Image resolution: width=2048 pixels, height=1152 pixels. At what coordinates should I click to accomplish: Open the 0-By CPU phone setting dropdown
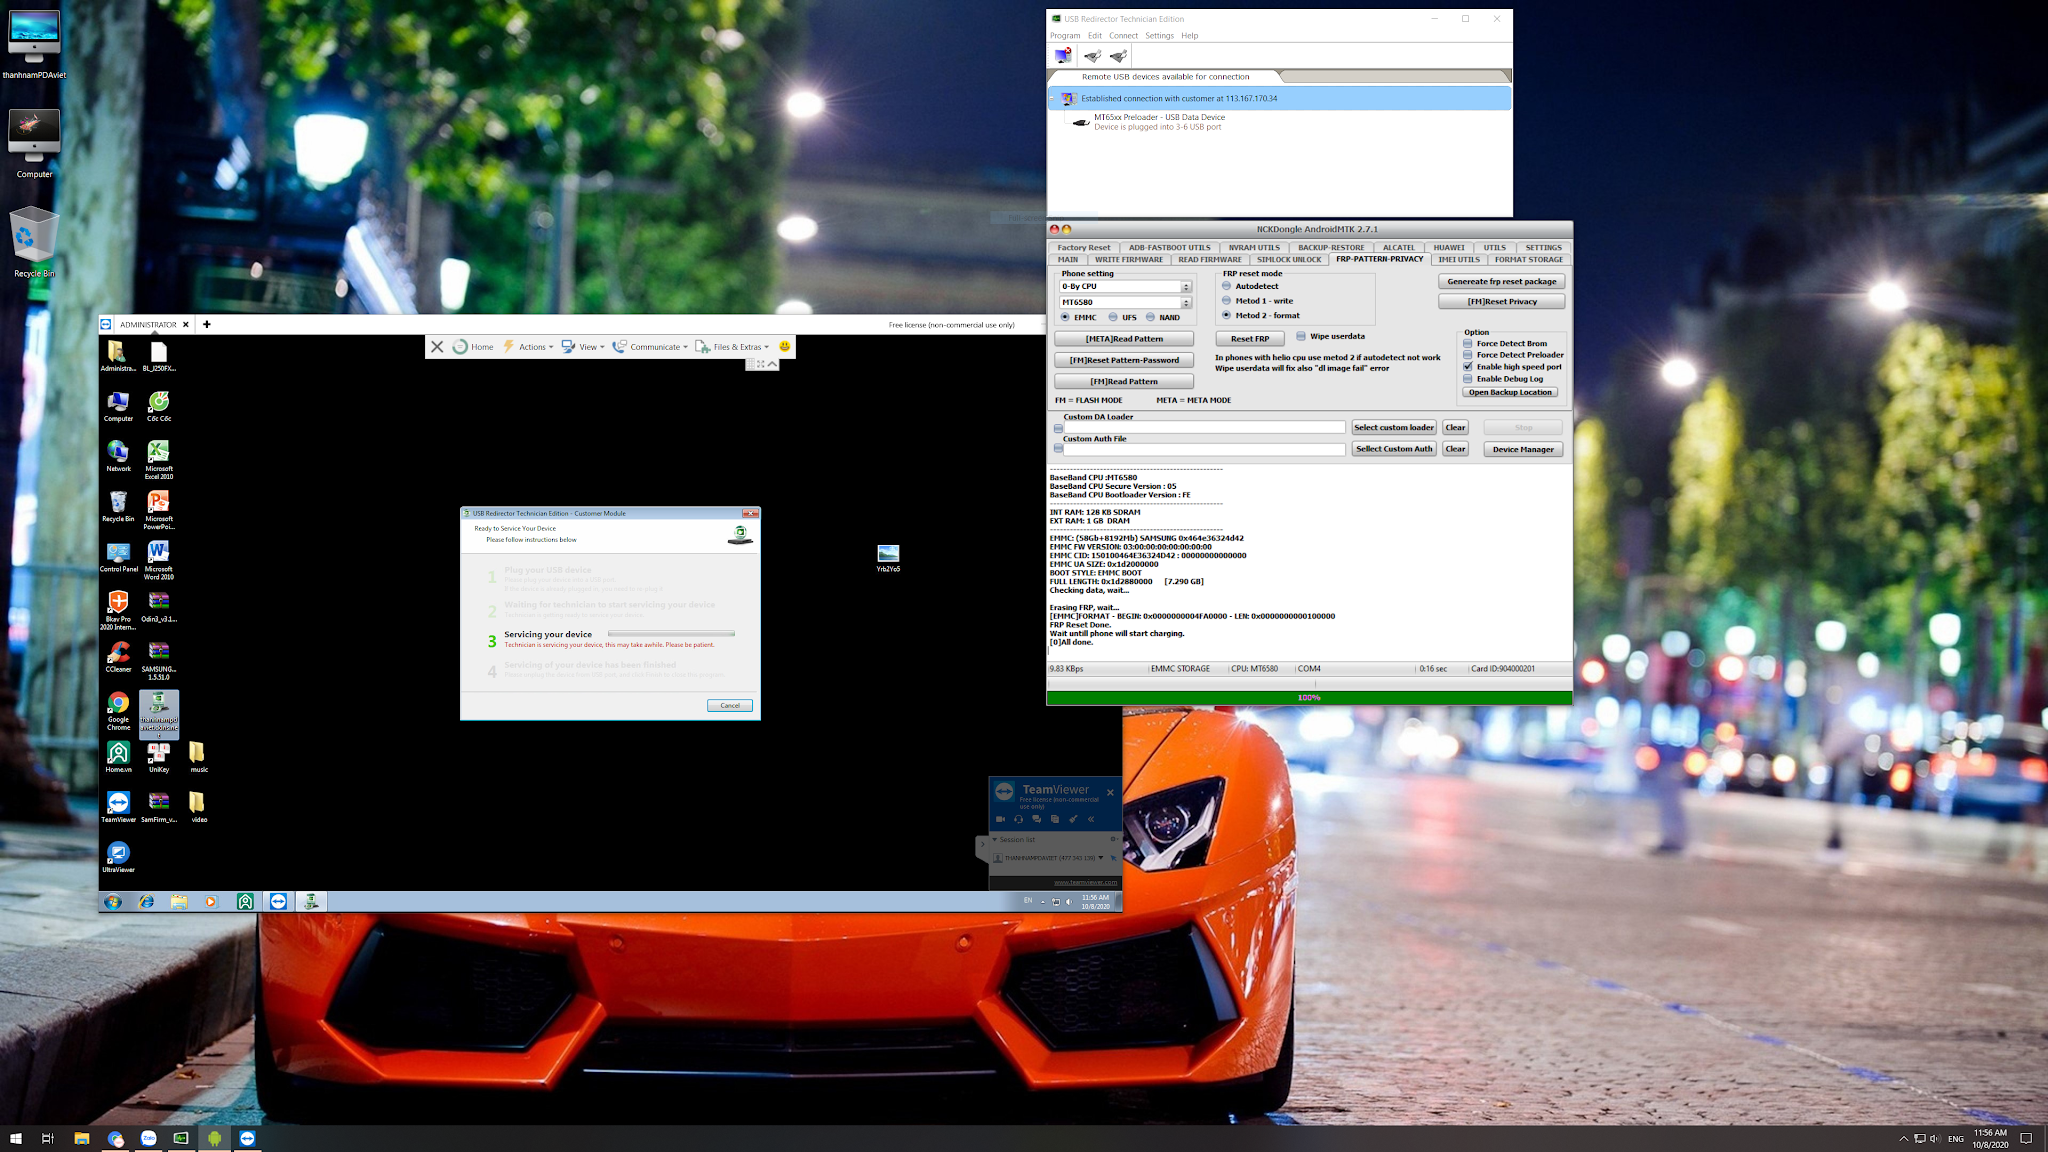pyautogui.click(x=1186, y=287)
